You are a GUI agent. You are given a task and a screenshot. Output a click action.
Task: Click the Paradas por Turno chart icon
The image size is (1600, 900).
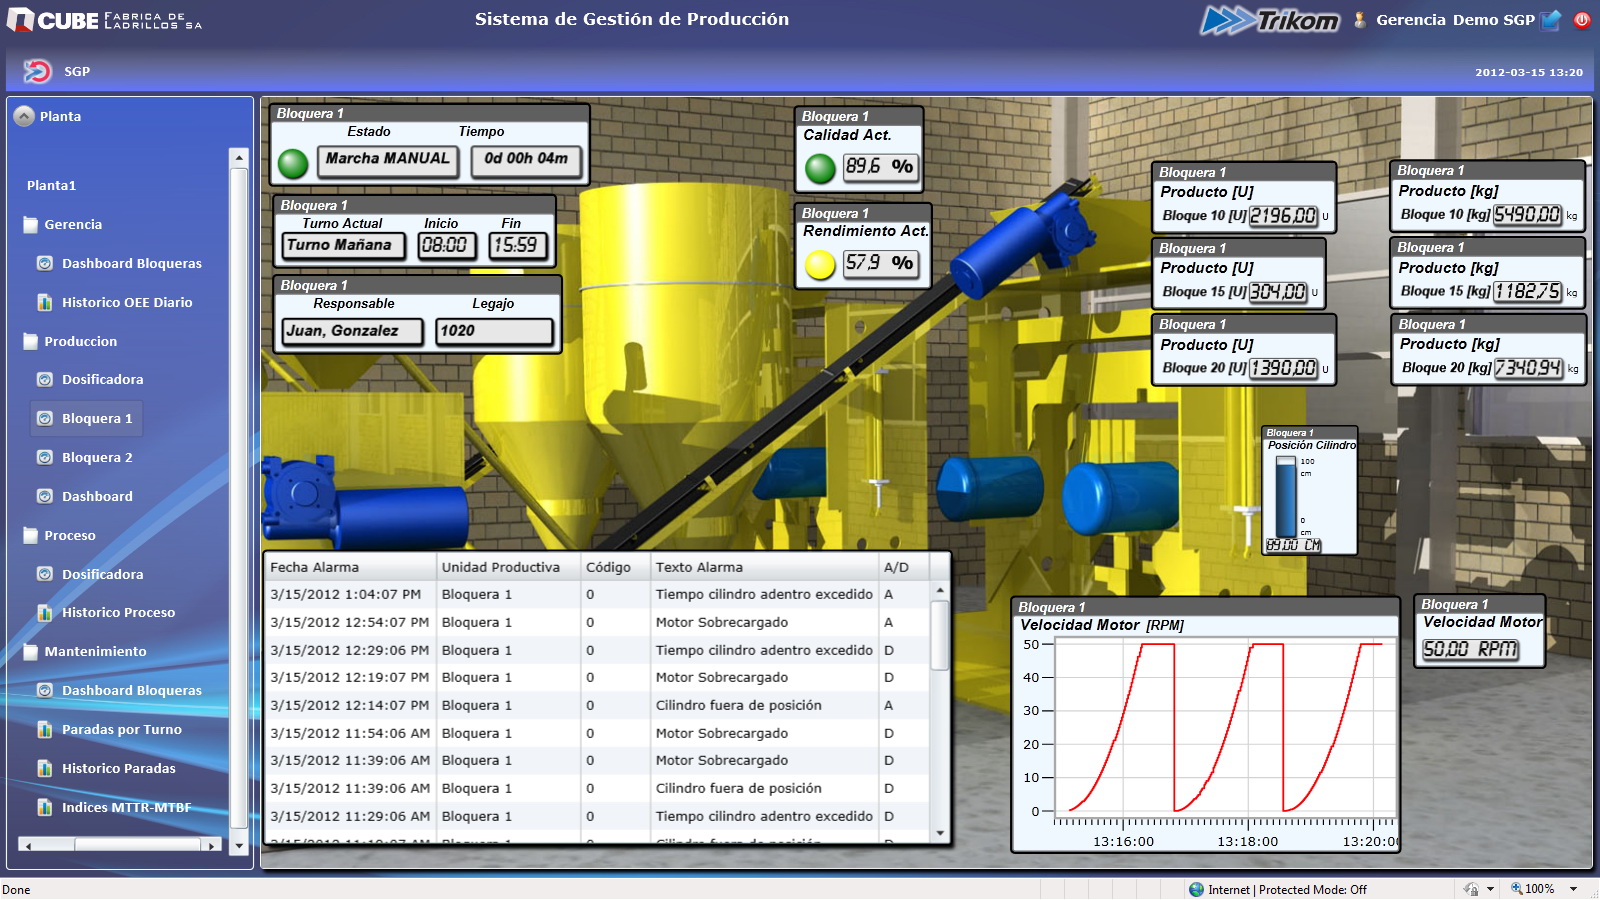pyautogui.click(x=45, y=729)
